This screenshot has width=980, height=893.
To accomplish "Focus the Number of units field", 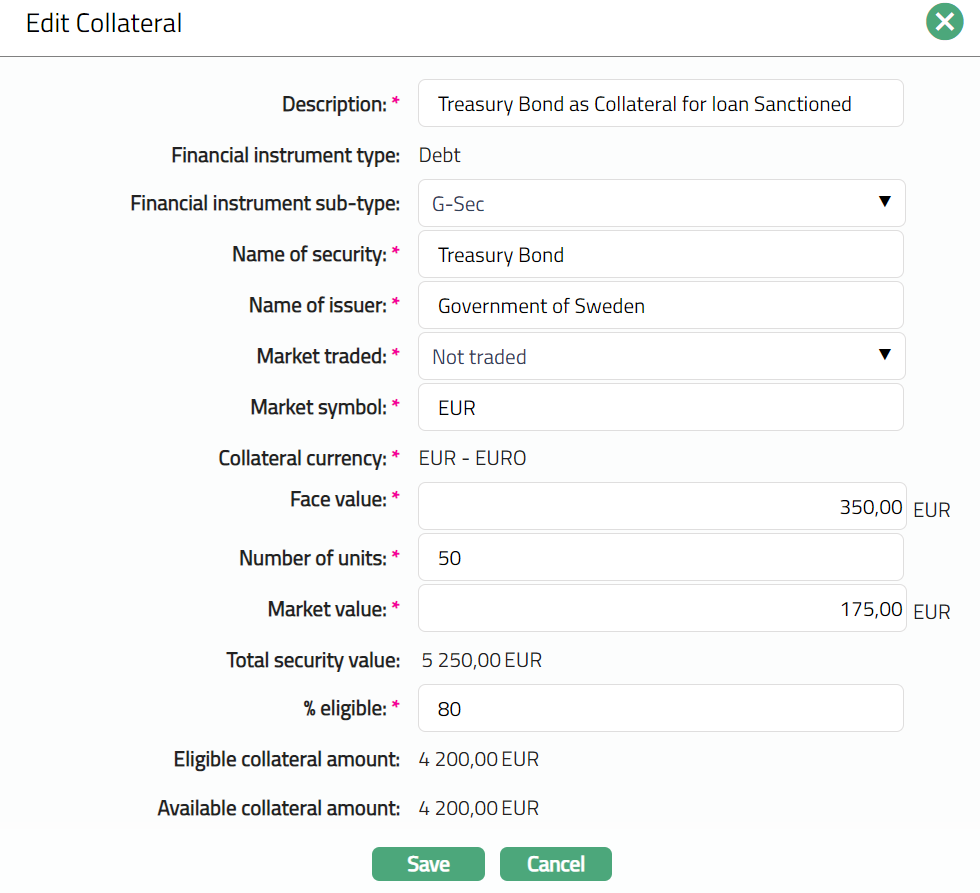I will point(660,558).
